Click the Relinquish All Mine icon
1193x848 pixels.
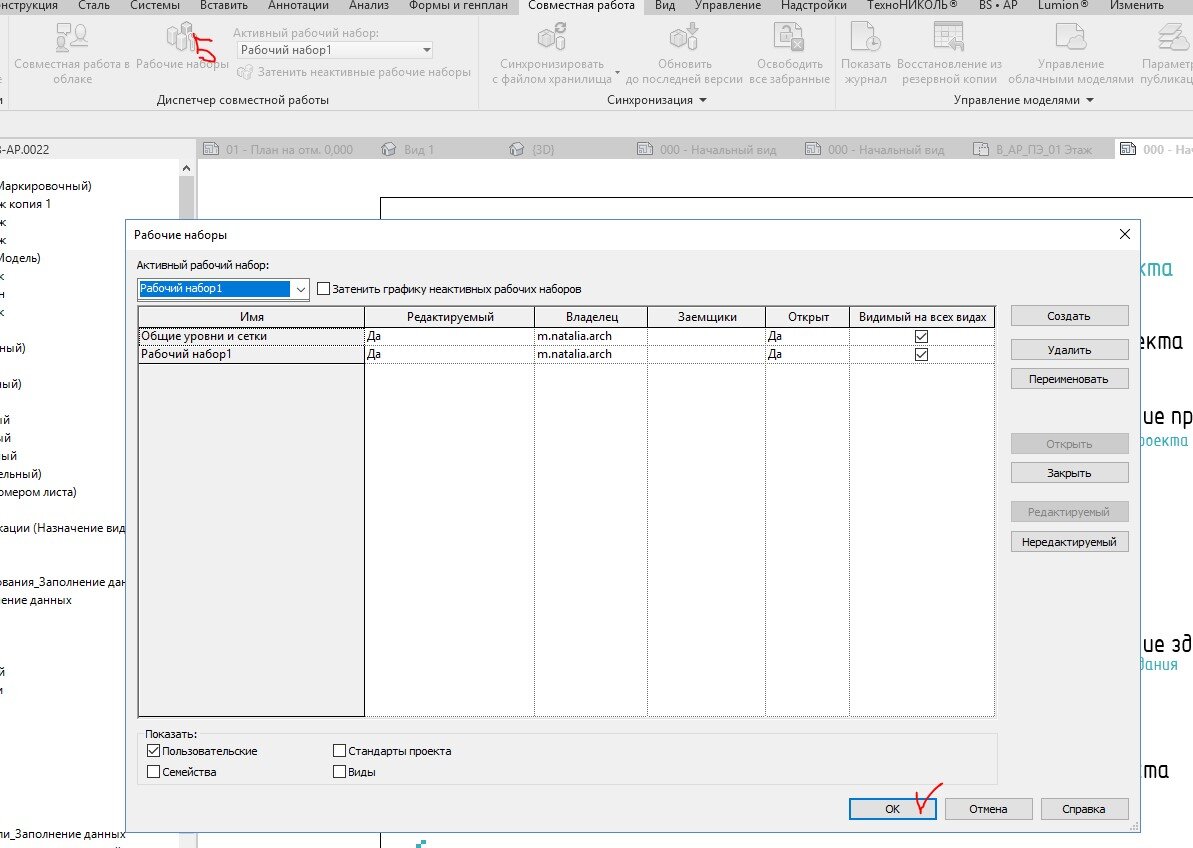coord(789,37)
